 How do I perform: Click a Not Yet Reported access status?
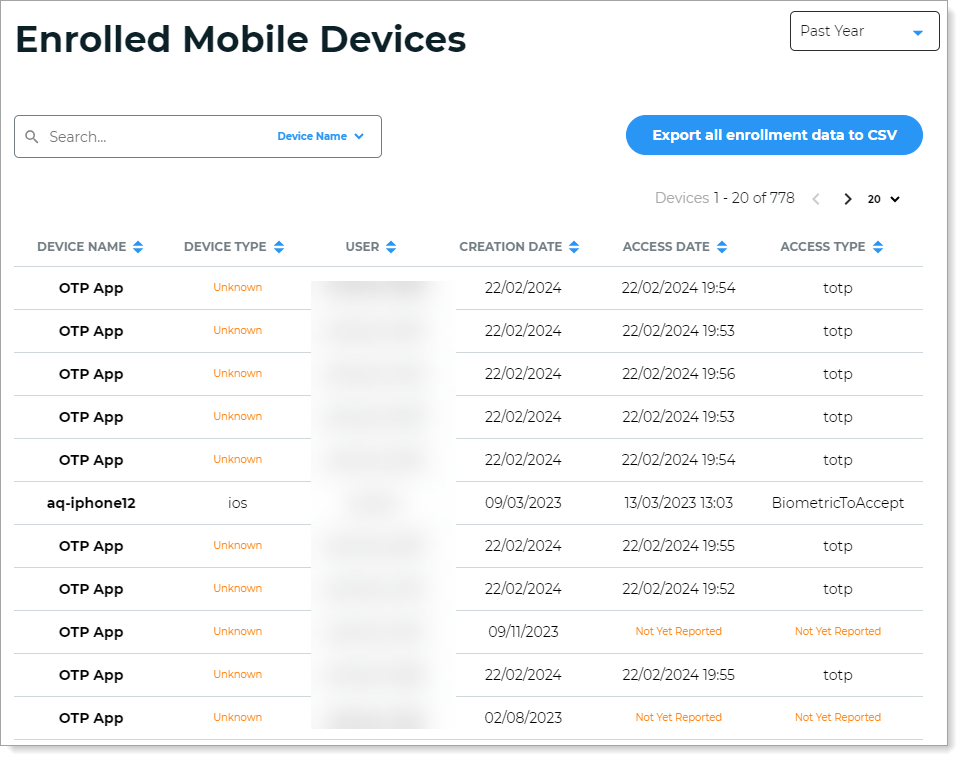(679, 631)
